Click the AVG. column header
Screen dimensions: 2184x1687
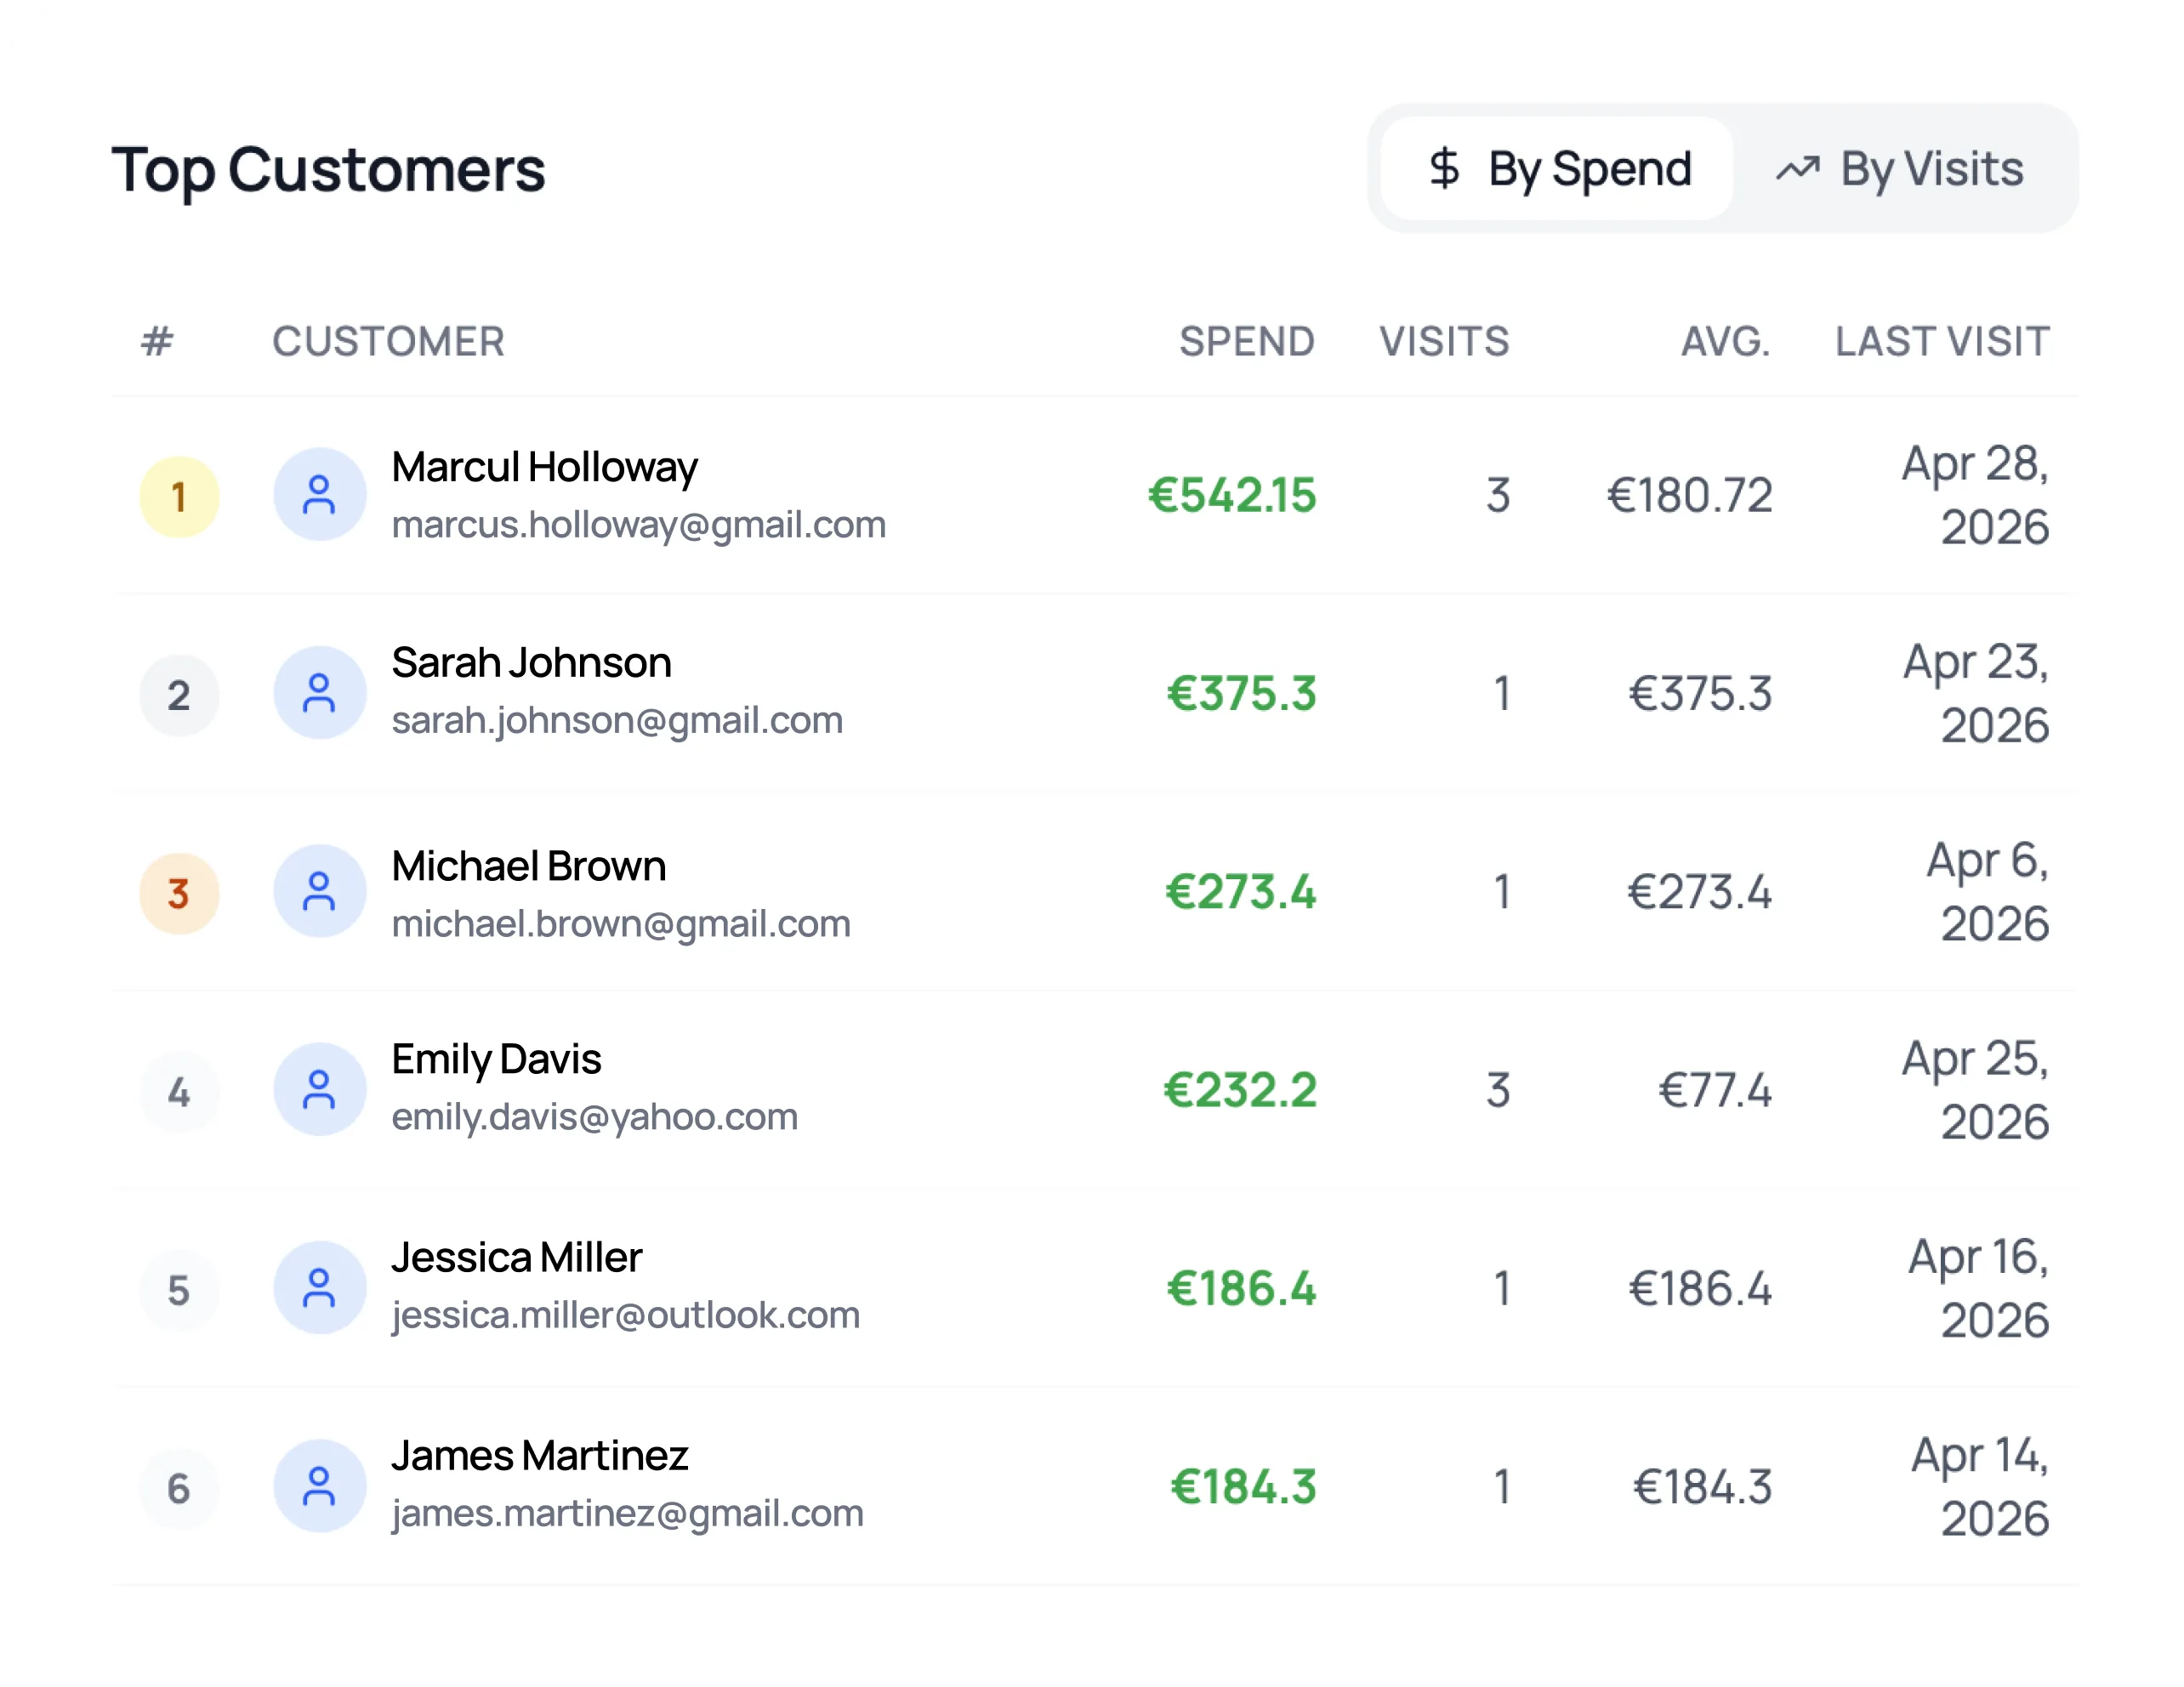click(1725, 342)
